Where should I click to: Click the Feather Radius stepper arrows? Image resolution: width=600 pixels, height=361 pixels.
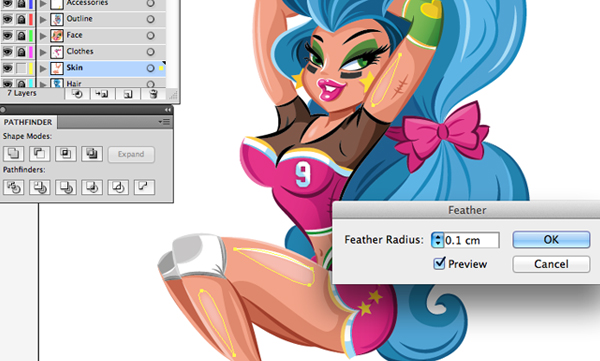437,240
